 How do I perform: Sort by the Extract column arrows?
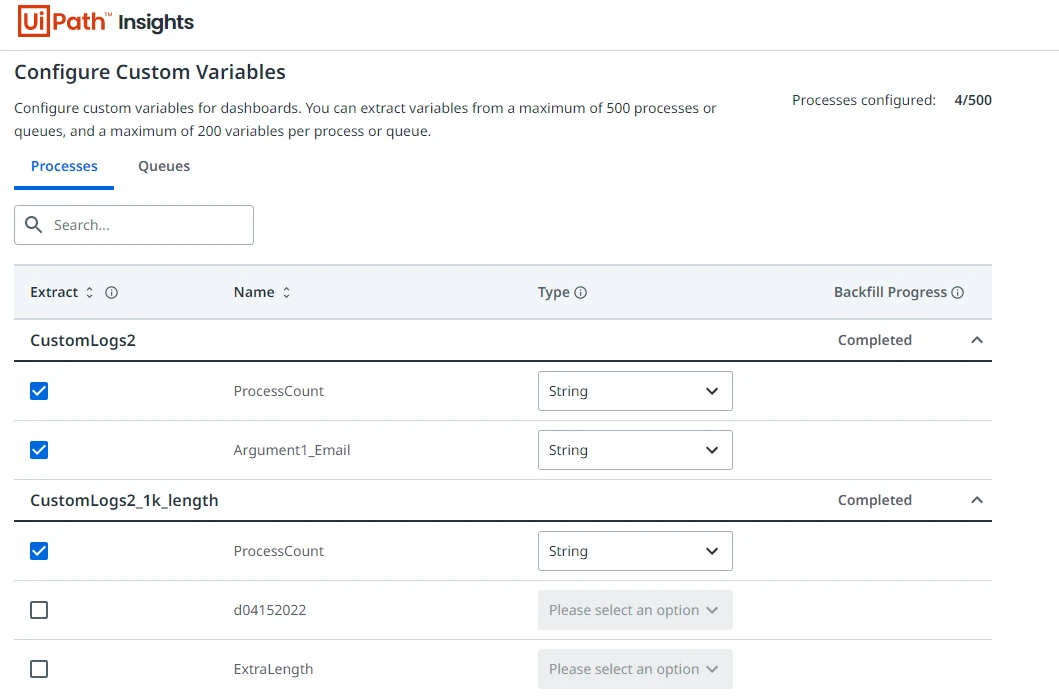89,292
